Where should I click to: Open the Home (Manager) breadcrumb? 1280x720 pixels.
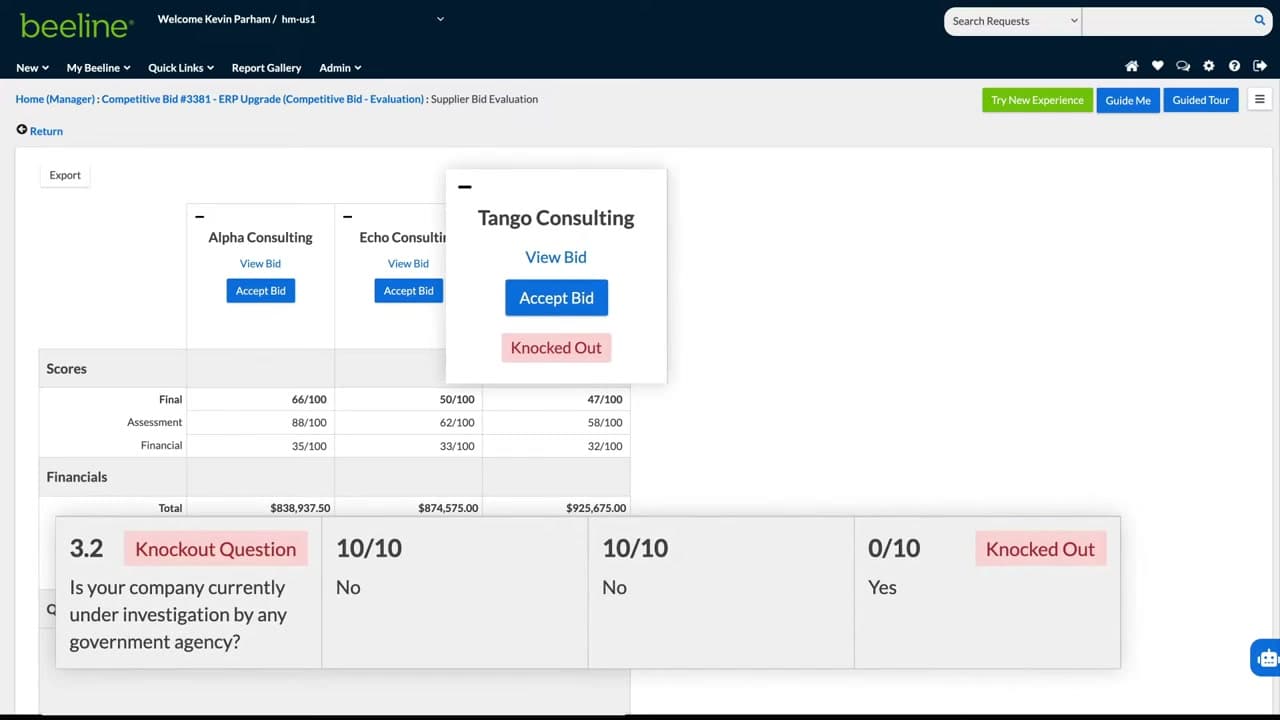pyautogui.click(x=56, y=99)
